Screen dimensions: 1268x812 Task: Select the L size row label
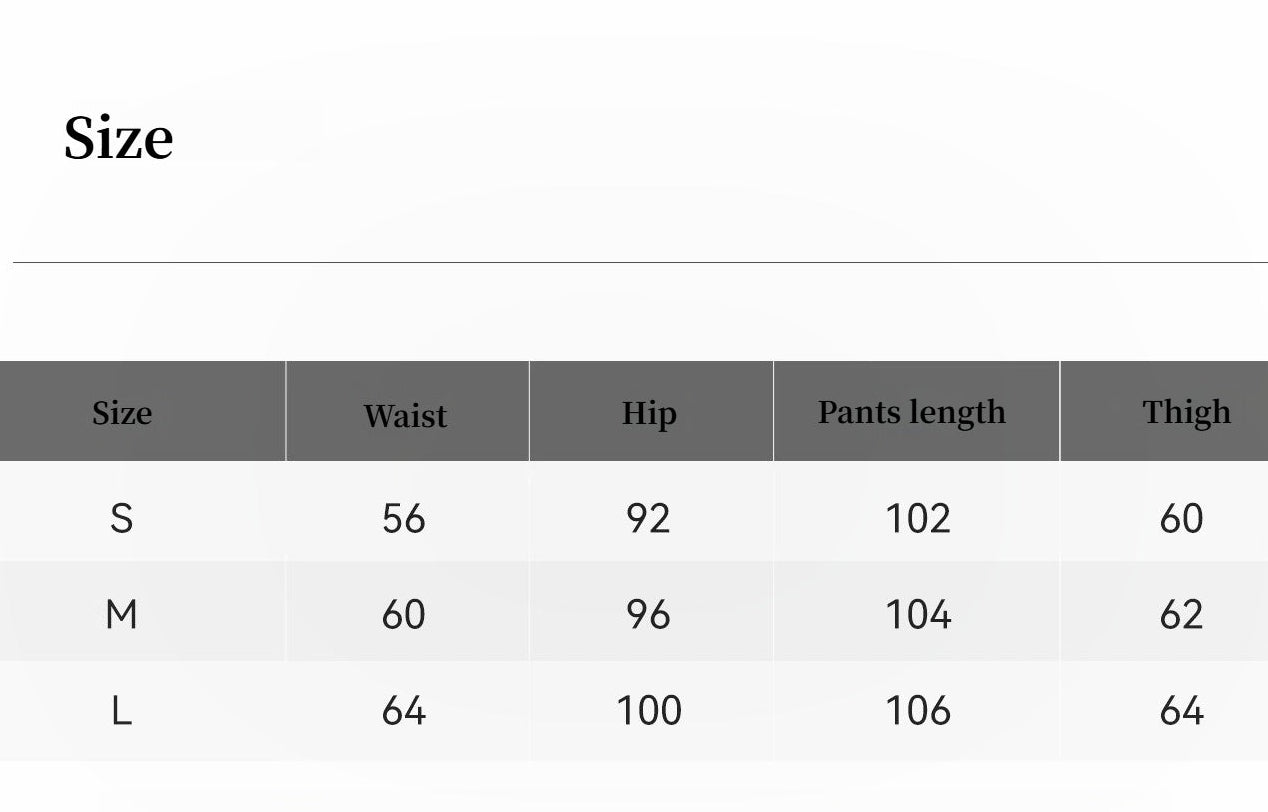[x=121, y=711]
